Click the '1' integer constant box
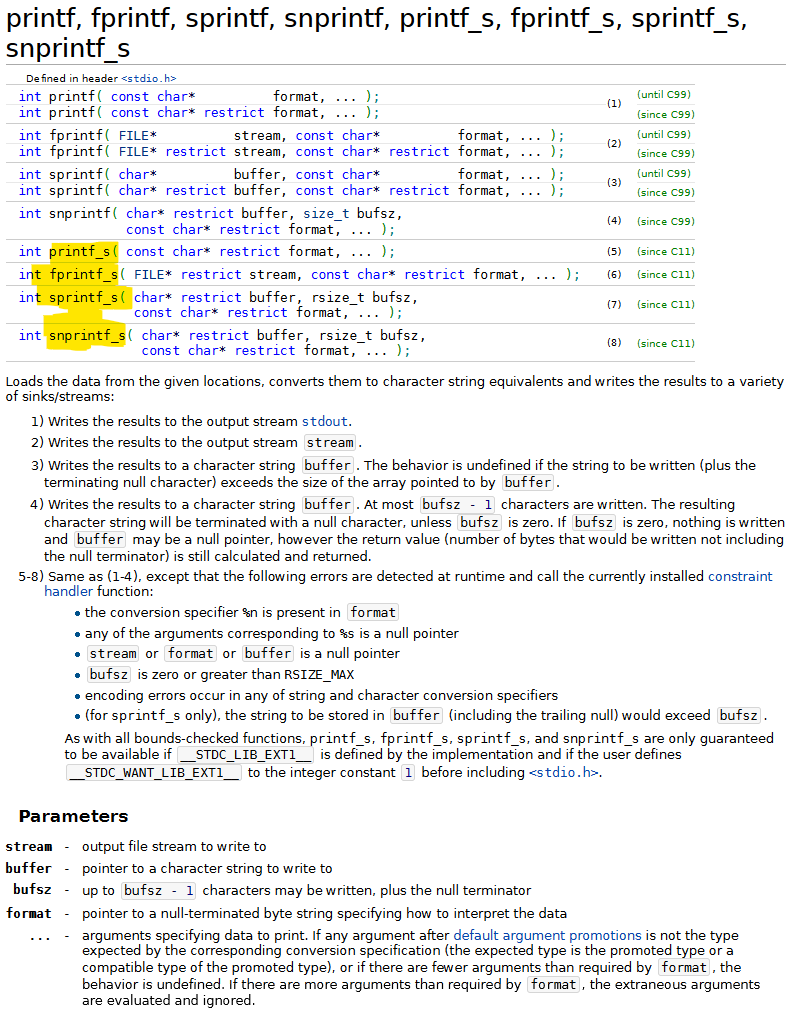 point(408,772)
